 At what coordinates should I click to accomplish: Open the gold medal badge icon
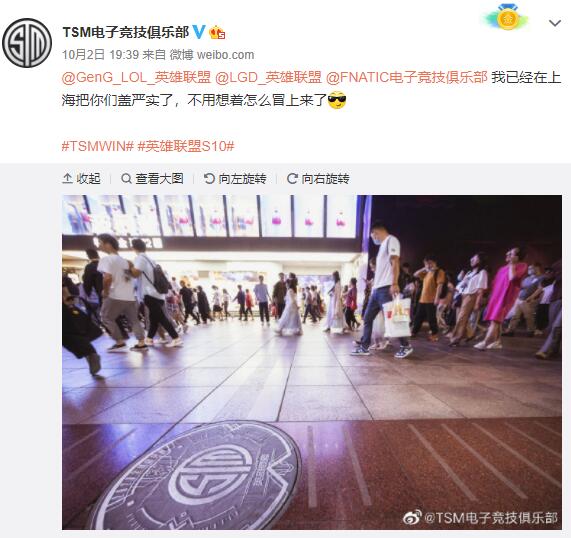pyautogui.click(x=508, y=17)
